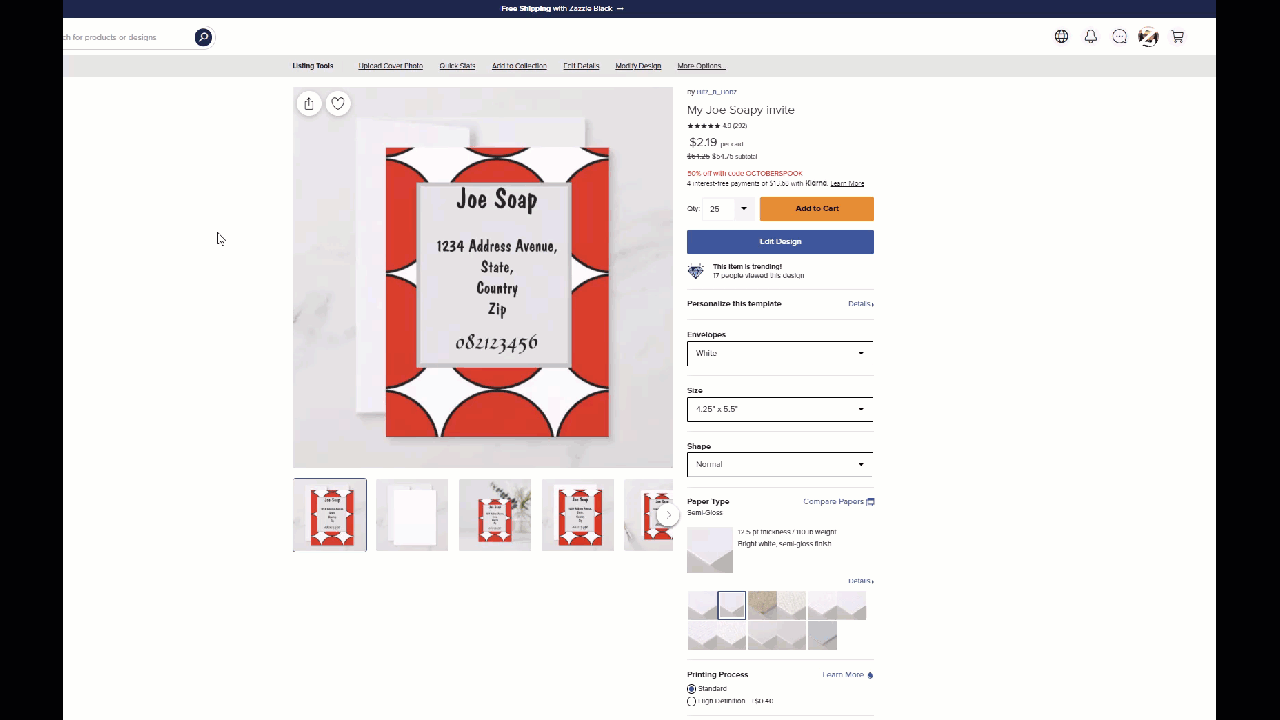
Task: Select High Definition printing process
Action: pyautogui.click(x=692, y=701)
